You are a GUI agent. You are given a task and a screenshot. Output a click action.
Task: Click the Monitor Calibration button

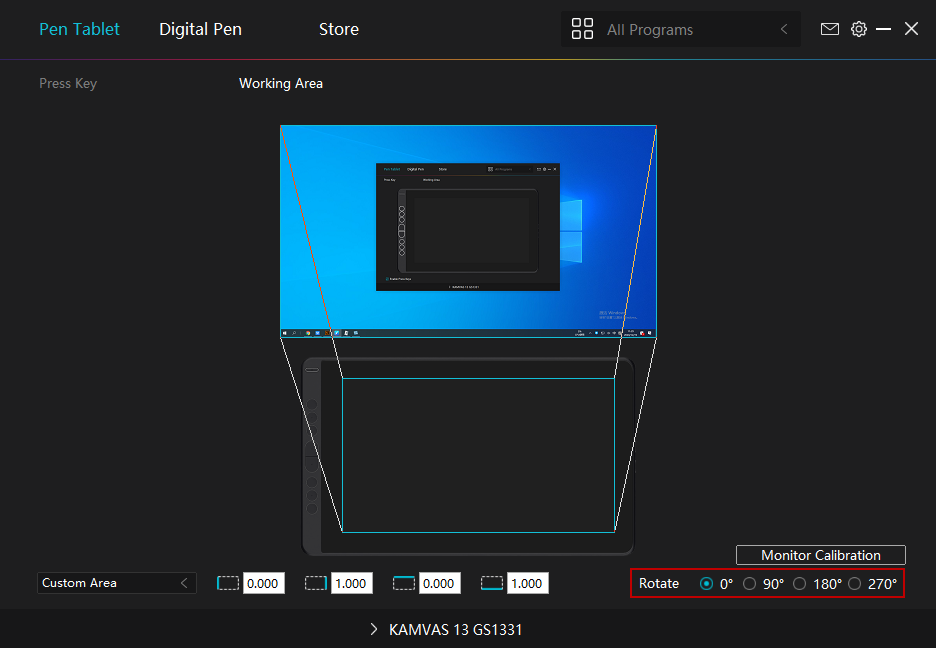click(821, 555)
